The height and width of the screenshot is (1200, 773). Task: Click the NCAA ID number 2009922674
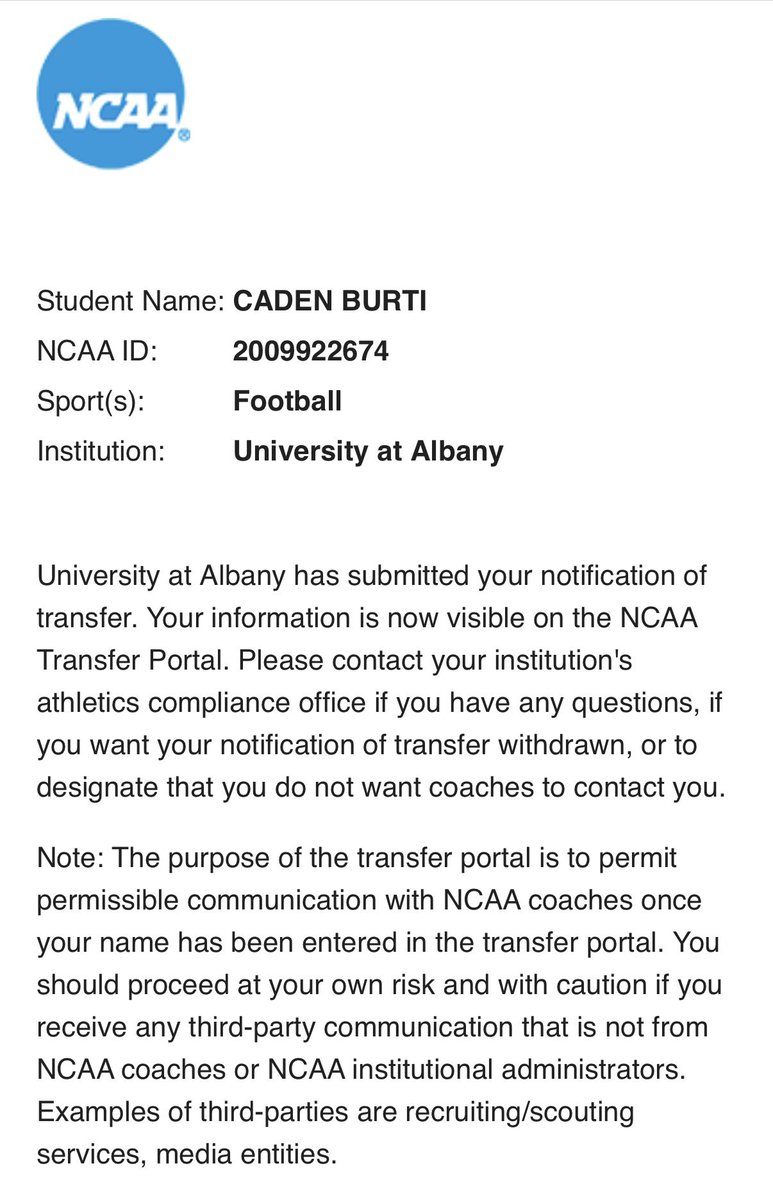pos(311,351)
